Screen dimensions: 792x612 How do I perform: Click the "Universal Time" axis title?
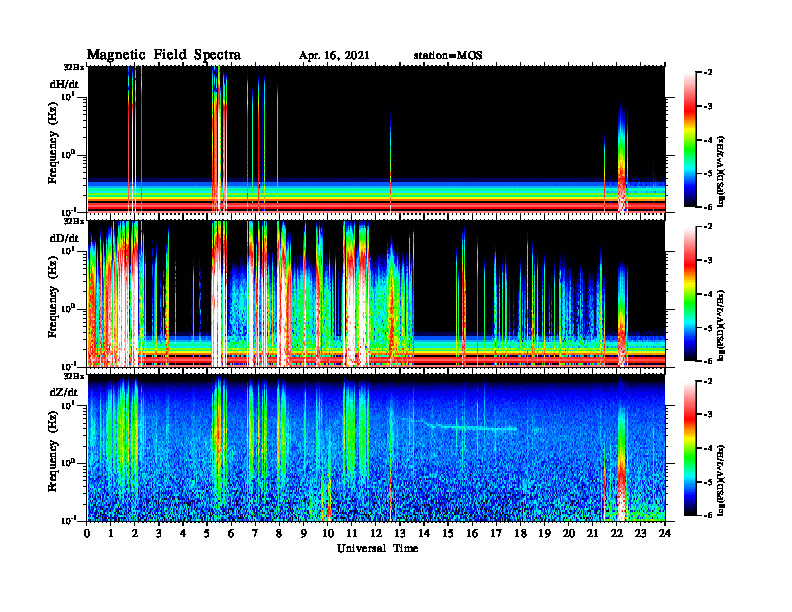click(378, 548)
